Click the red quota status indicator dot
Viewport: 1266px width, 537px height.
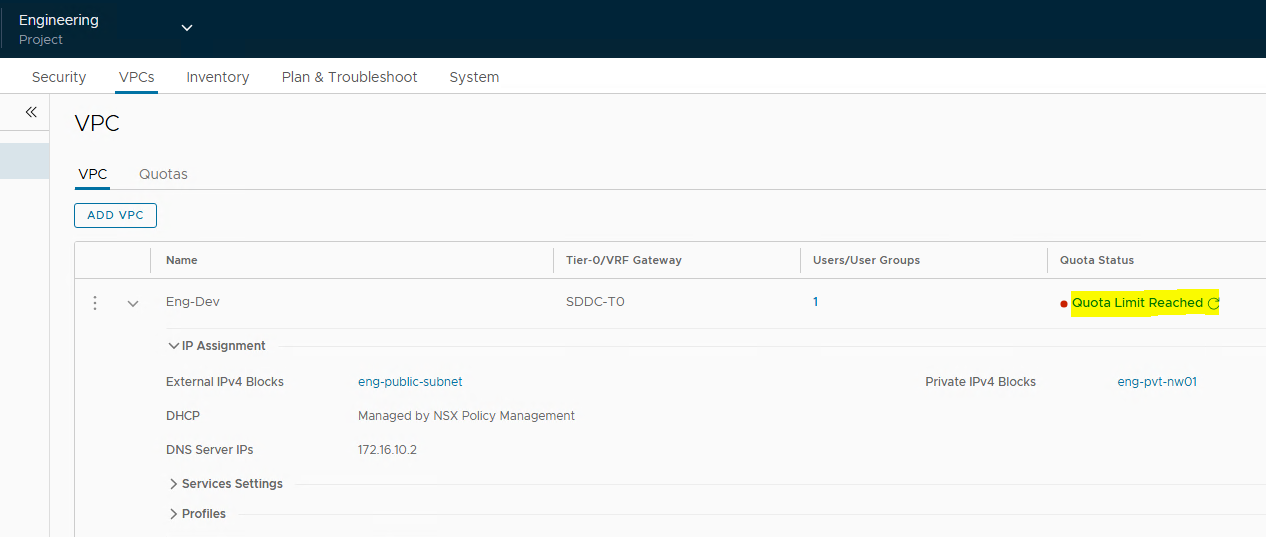pyautogui.click(x=1064, y=304)
